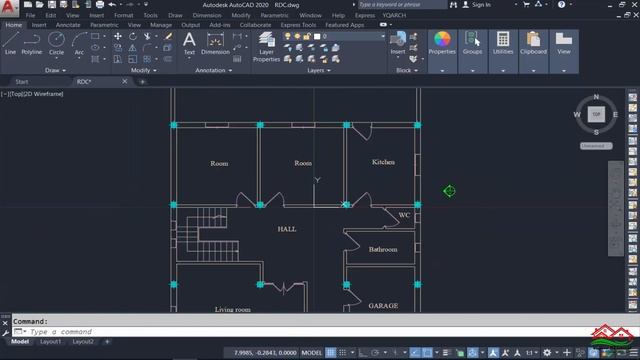Open the Express Tools ribbon tab
Viewport: 640px width, 360px height.
[x=298, y=25]
